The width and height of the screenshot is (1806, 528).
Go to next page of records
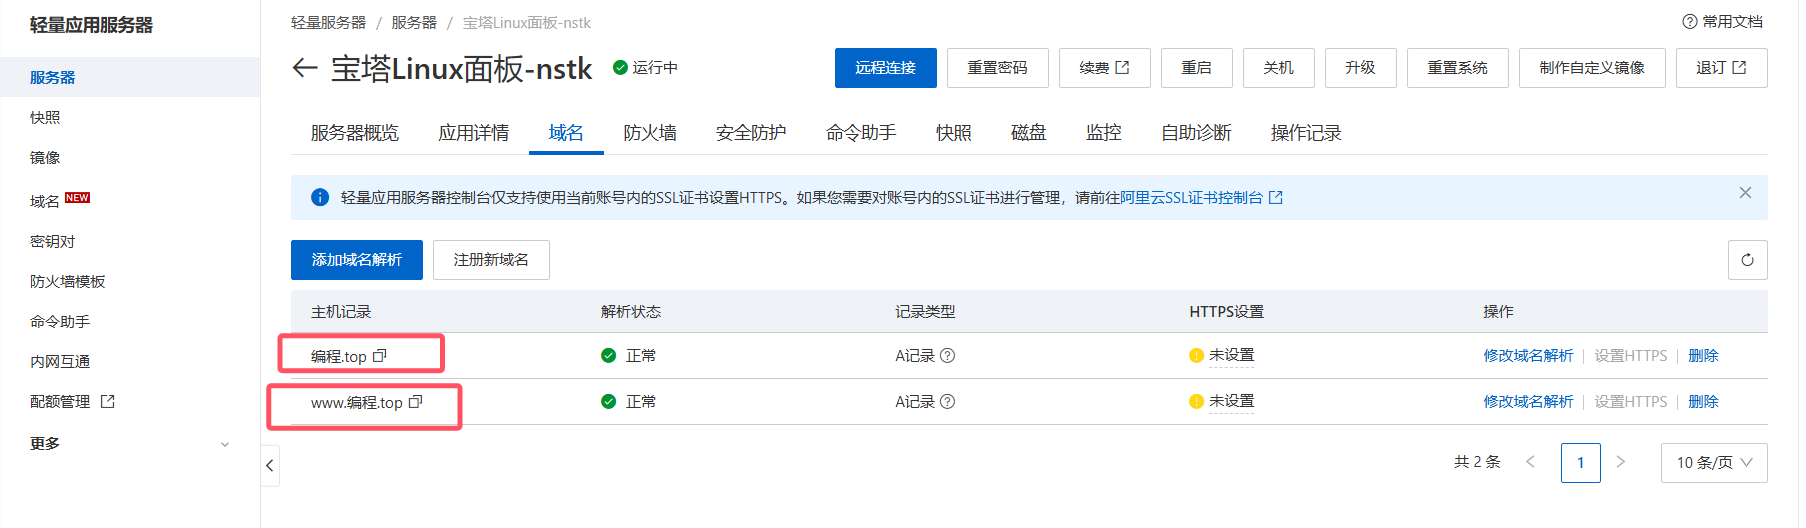coord(1621,462)
